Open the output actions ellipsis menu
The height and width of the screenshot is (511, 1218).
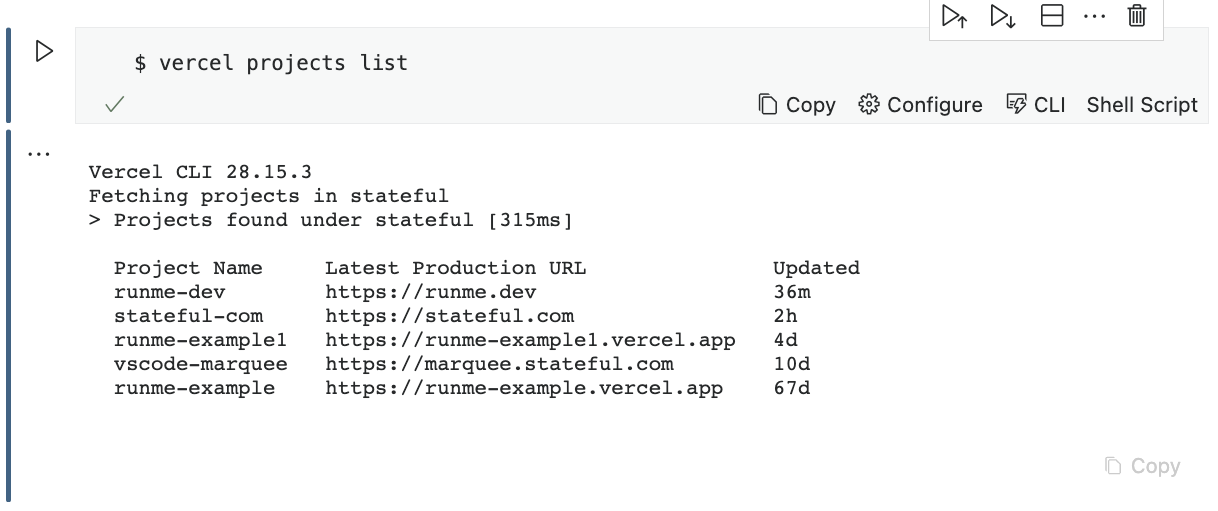pyautogui.click(x=40, y=155)
